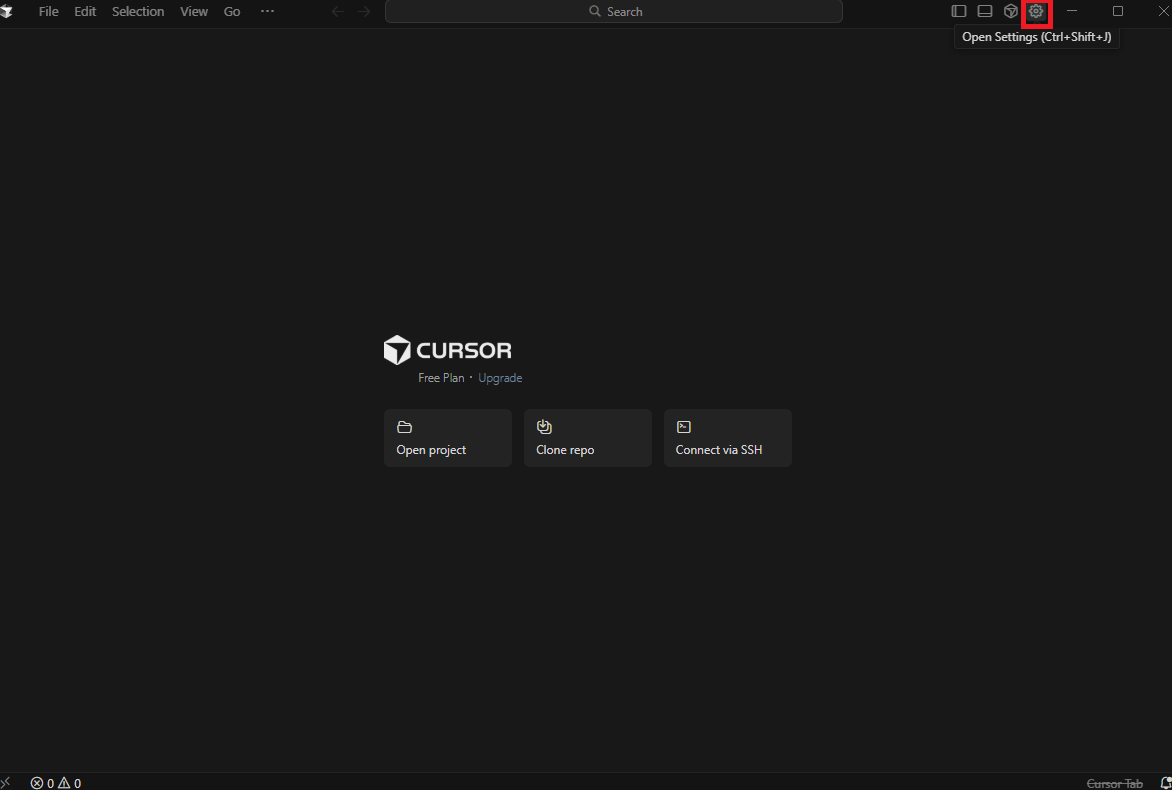Image resolution: width=1172 pixels, height=790 pixels.
Task: Toggle the bottom panel layout icon
Action: (985, 11)
